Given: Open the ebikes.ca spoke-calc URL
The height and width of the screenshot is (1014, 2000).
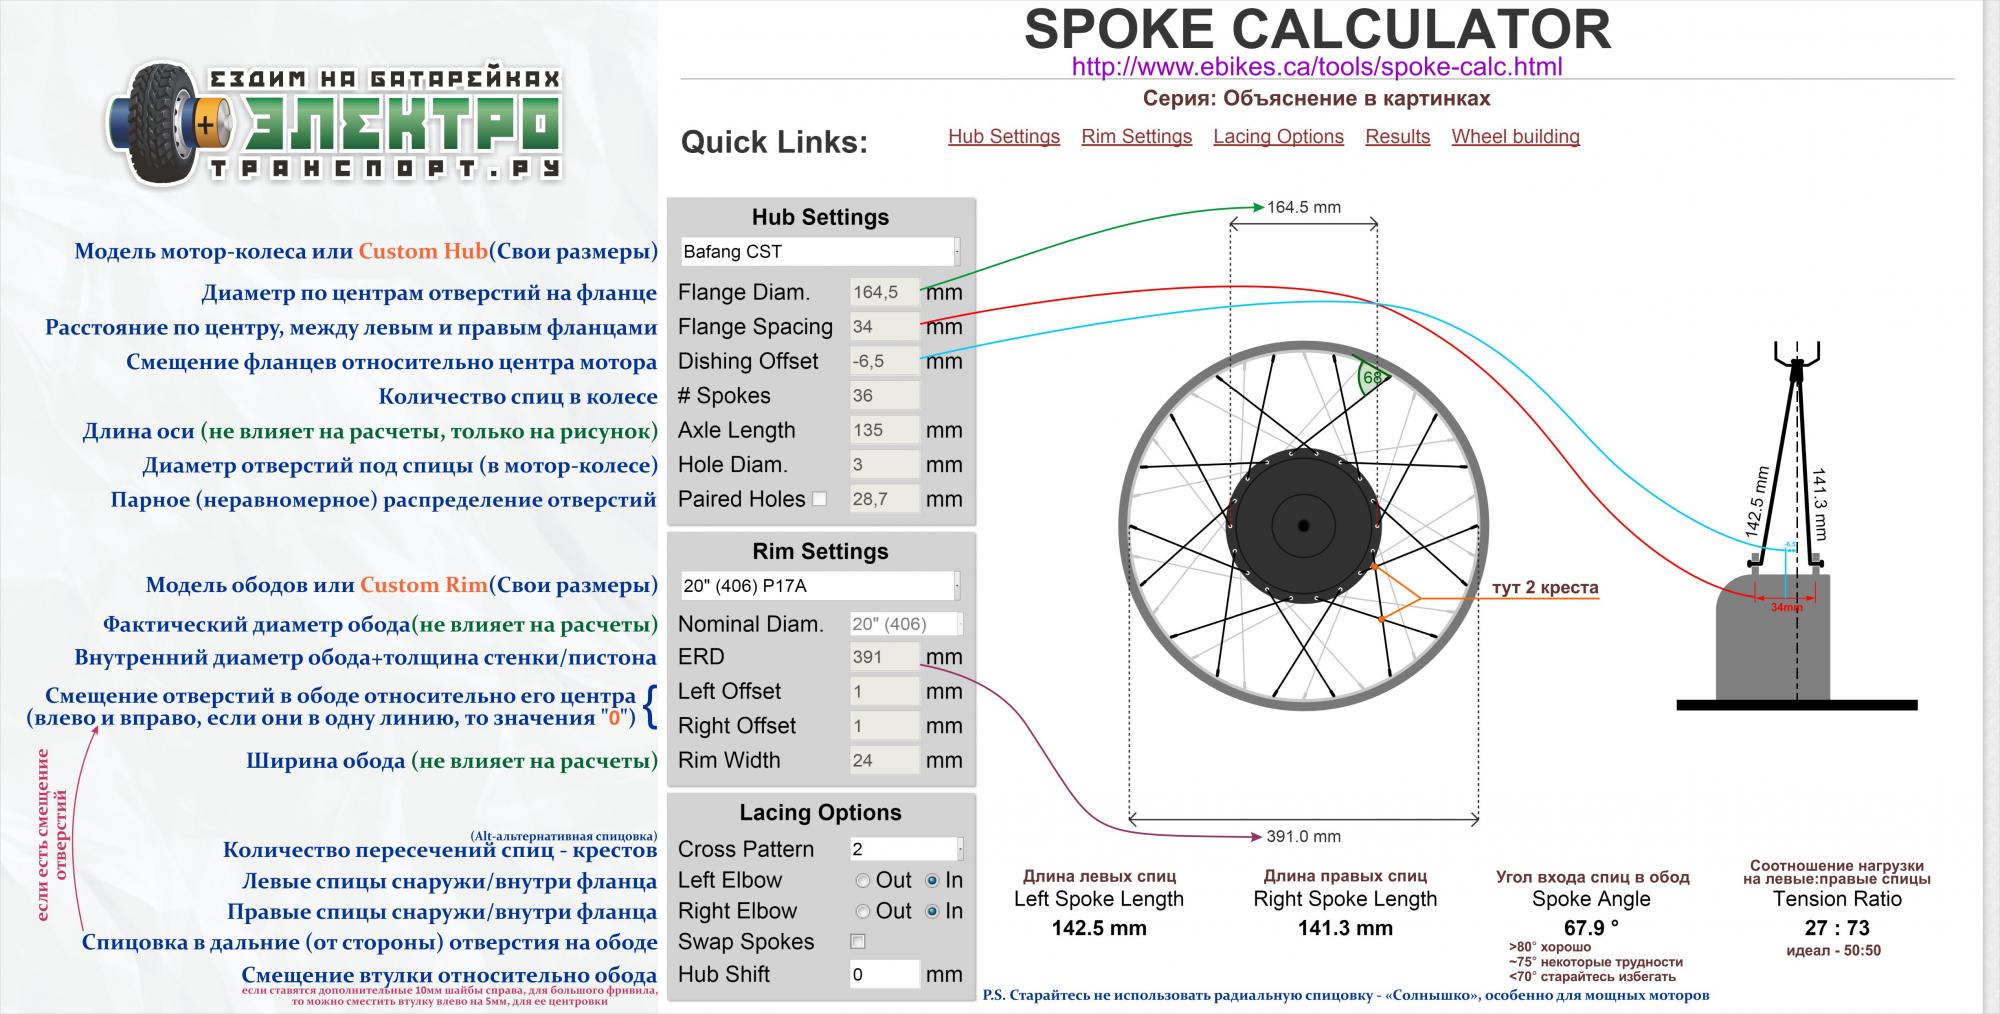Looking at the screenshot, I should tap(1316, 67).
